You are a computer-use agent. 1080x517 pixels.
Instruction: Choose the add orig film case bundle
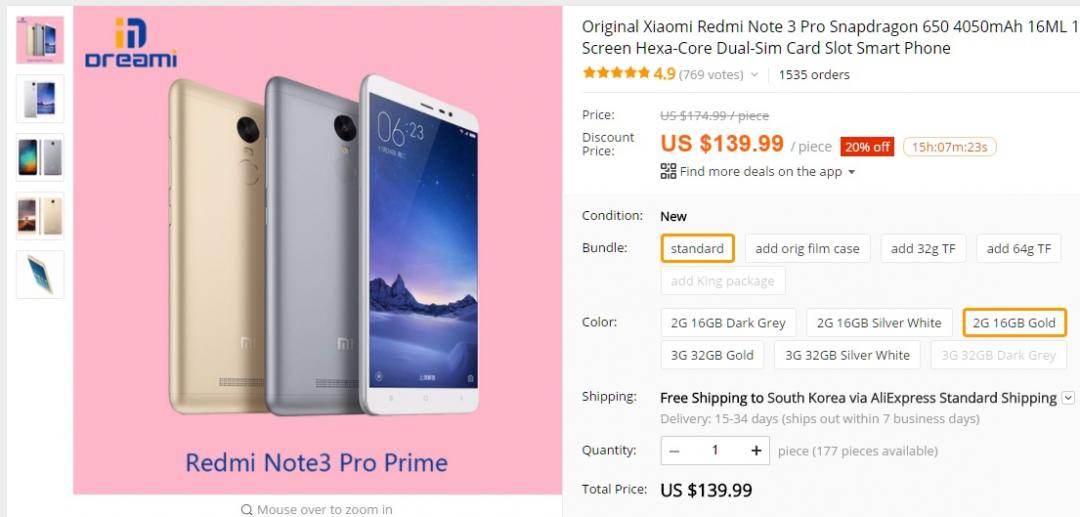[807, 249]
